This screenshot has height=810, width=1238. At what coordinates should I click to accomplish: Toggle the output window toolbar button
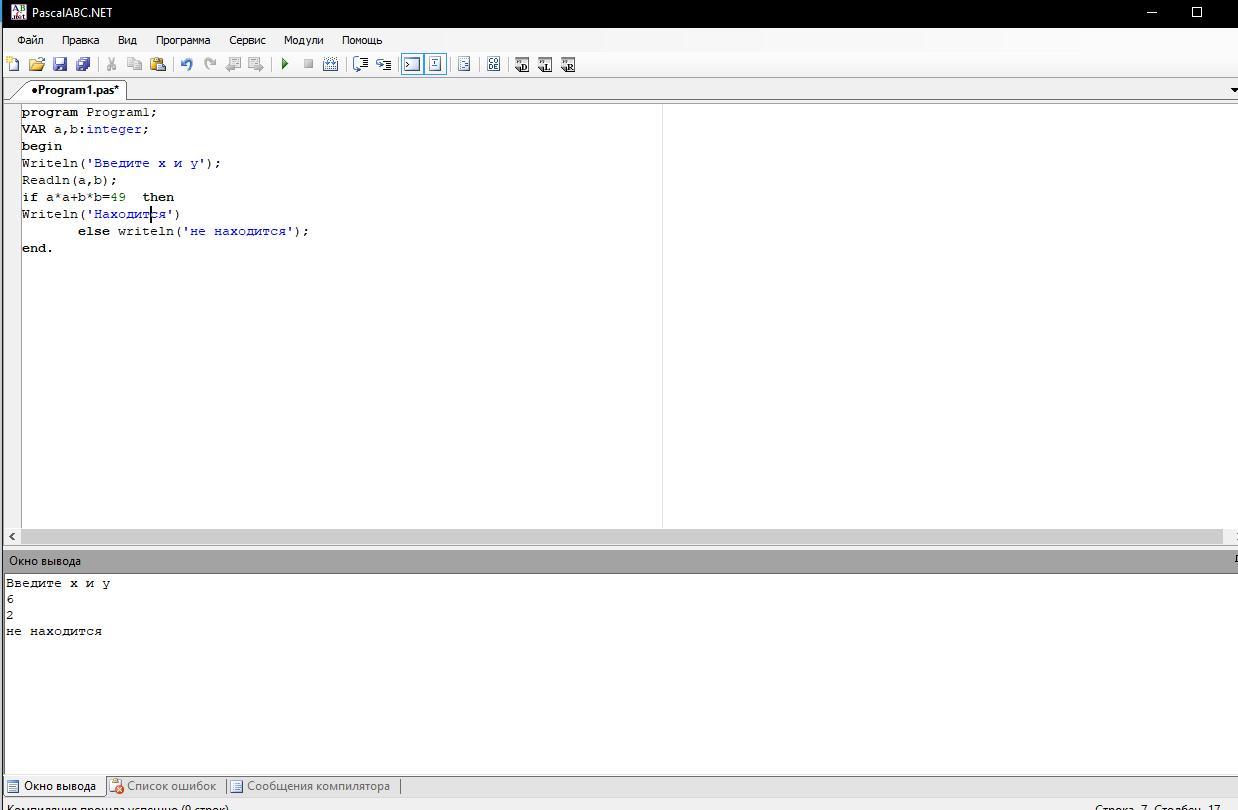pos(412,64)
